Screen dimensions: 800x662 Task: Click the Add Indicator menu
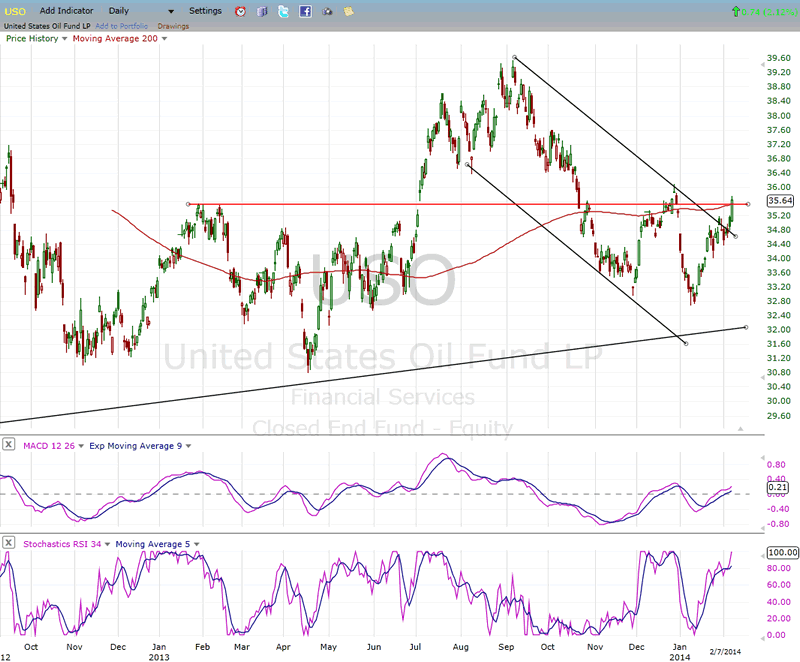click(68, 10)
